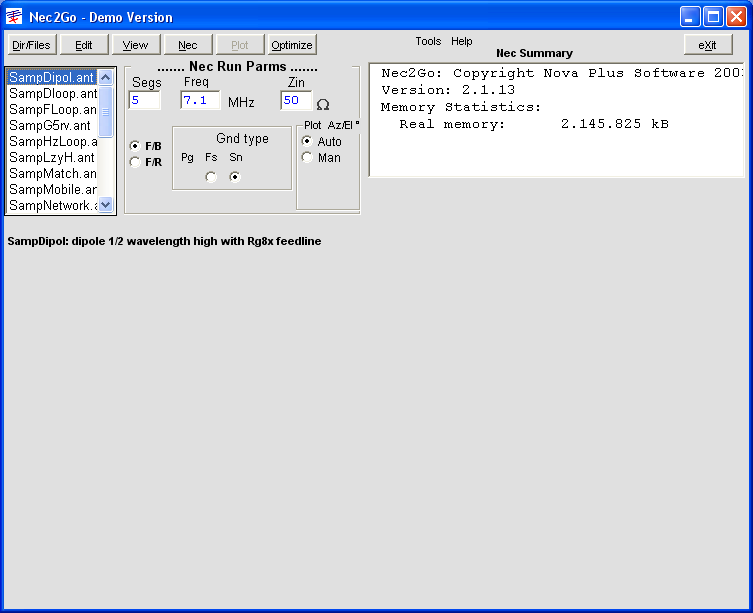The width and height of the screenshot is (753, 613).
Task: Click the Zin input field showing 50
Action: click(296, 100)
